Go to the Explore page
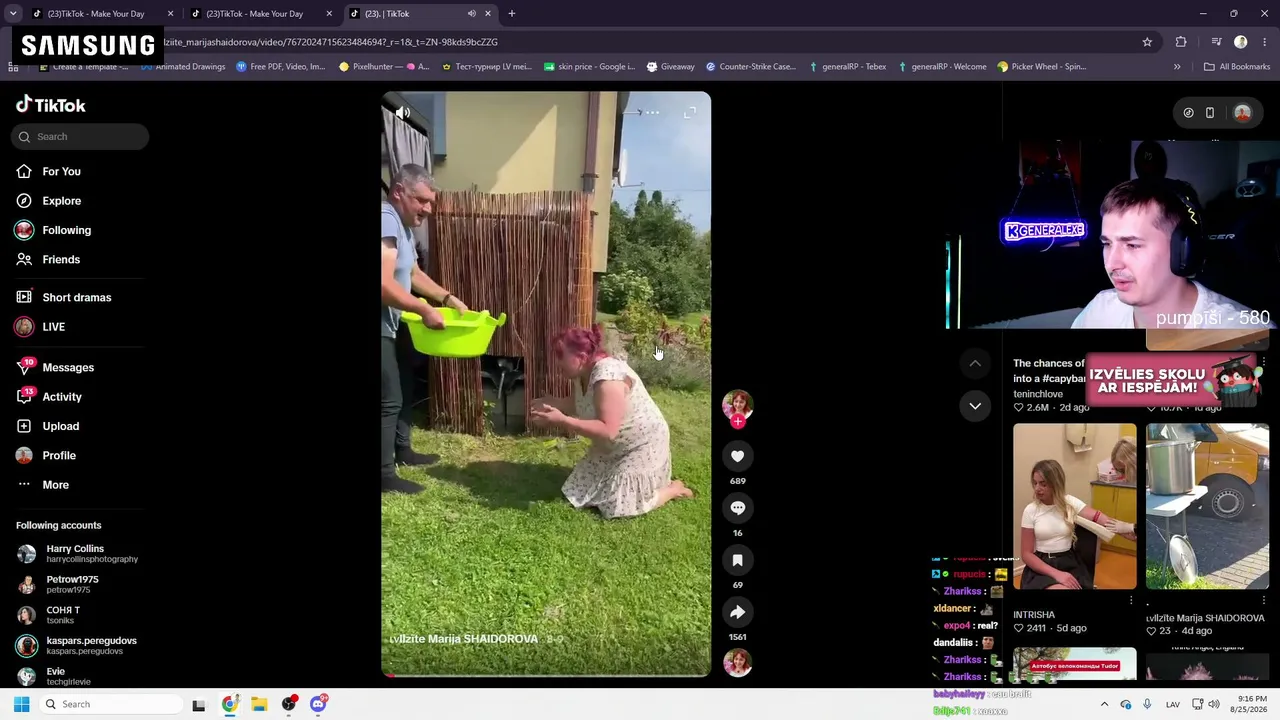1280x720 pixels. tap(61, 201)
